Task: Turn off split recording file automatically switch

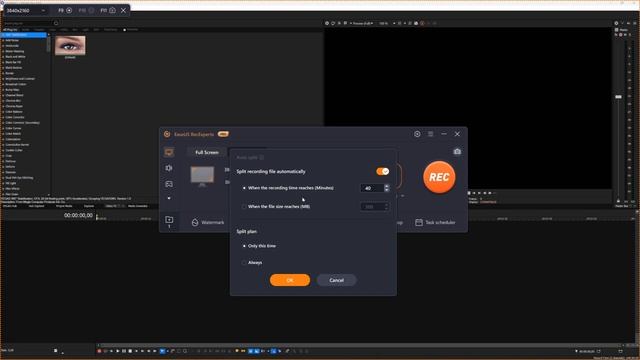Action: (382, 171)
